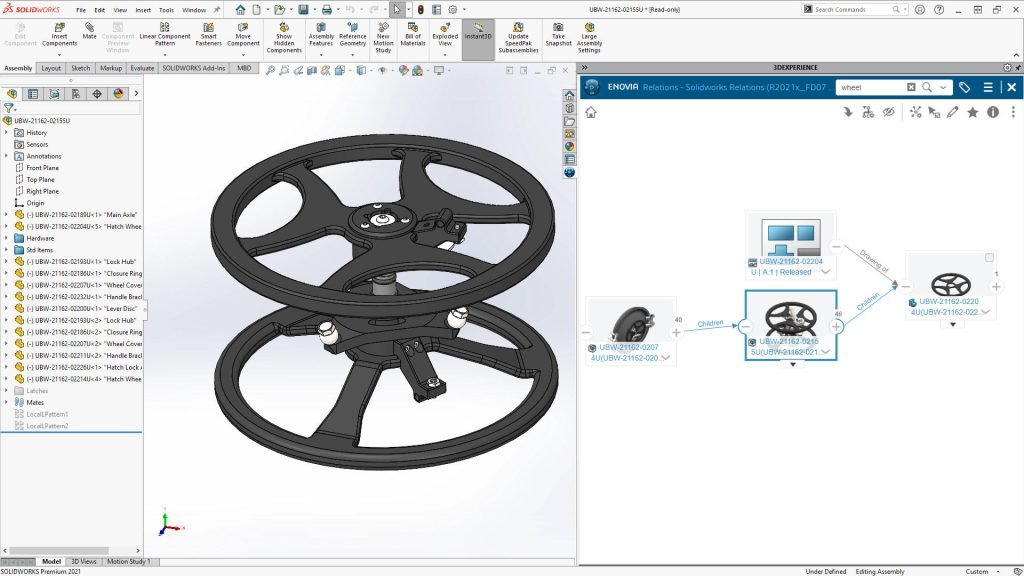Viewport: 1024px width, 576px height.
Task: Open Linear Component Pattern tool
Action: (x=165, y=35)
